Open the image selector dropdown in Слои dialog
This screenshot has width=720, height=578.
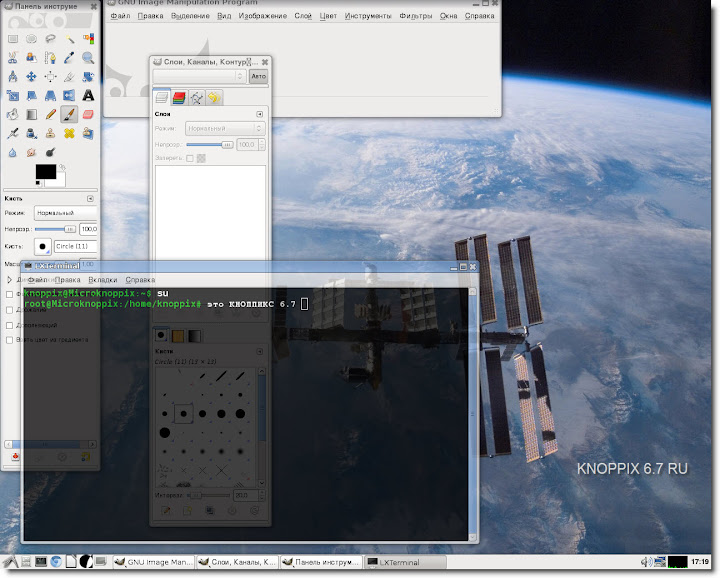click(x=199, y=76)
